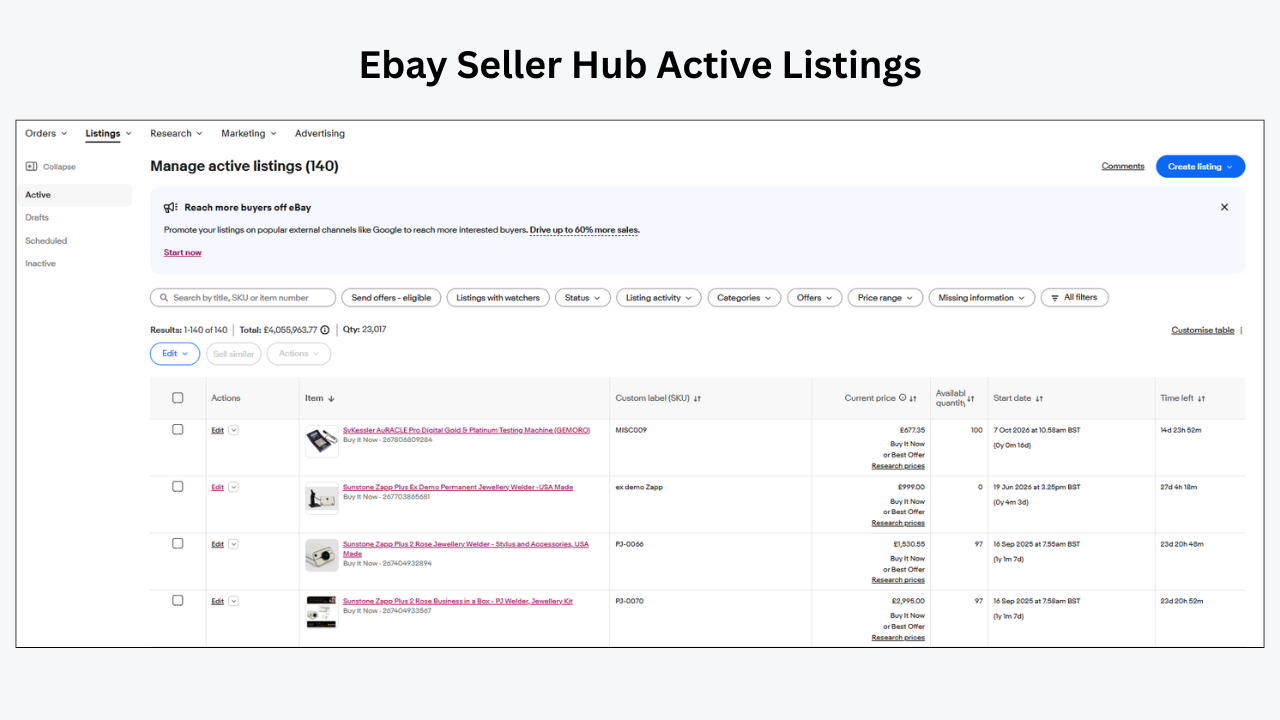
Task: Click the greyed Actions dropdown button
Action: (x=299, y=354)
